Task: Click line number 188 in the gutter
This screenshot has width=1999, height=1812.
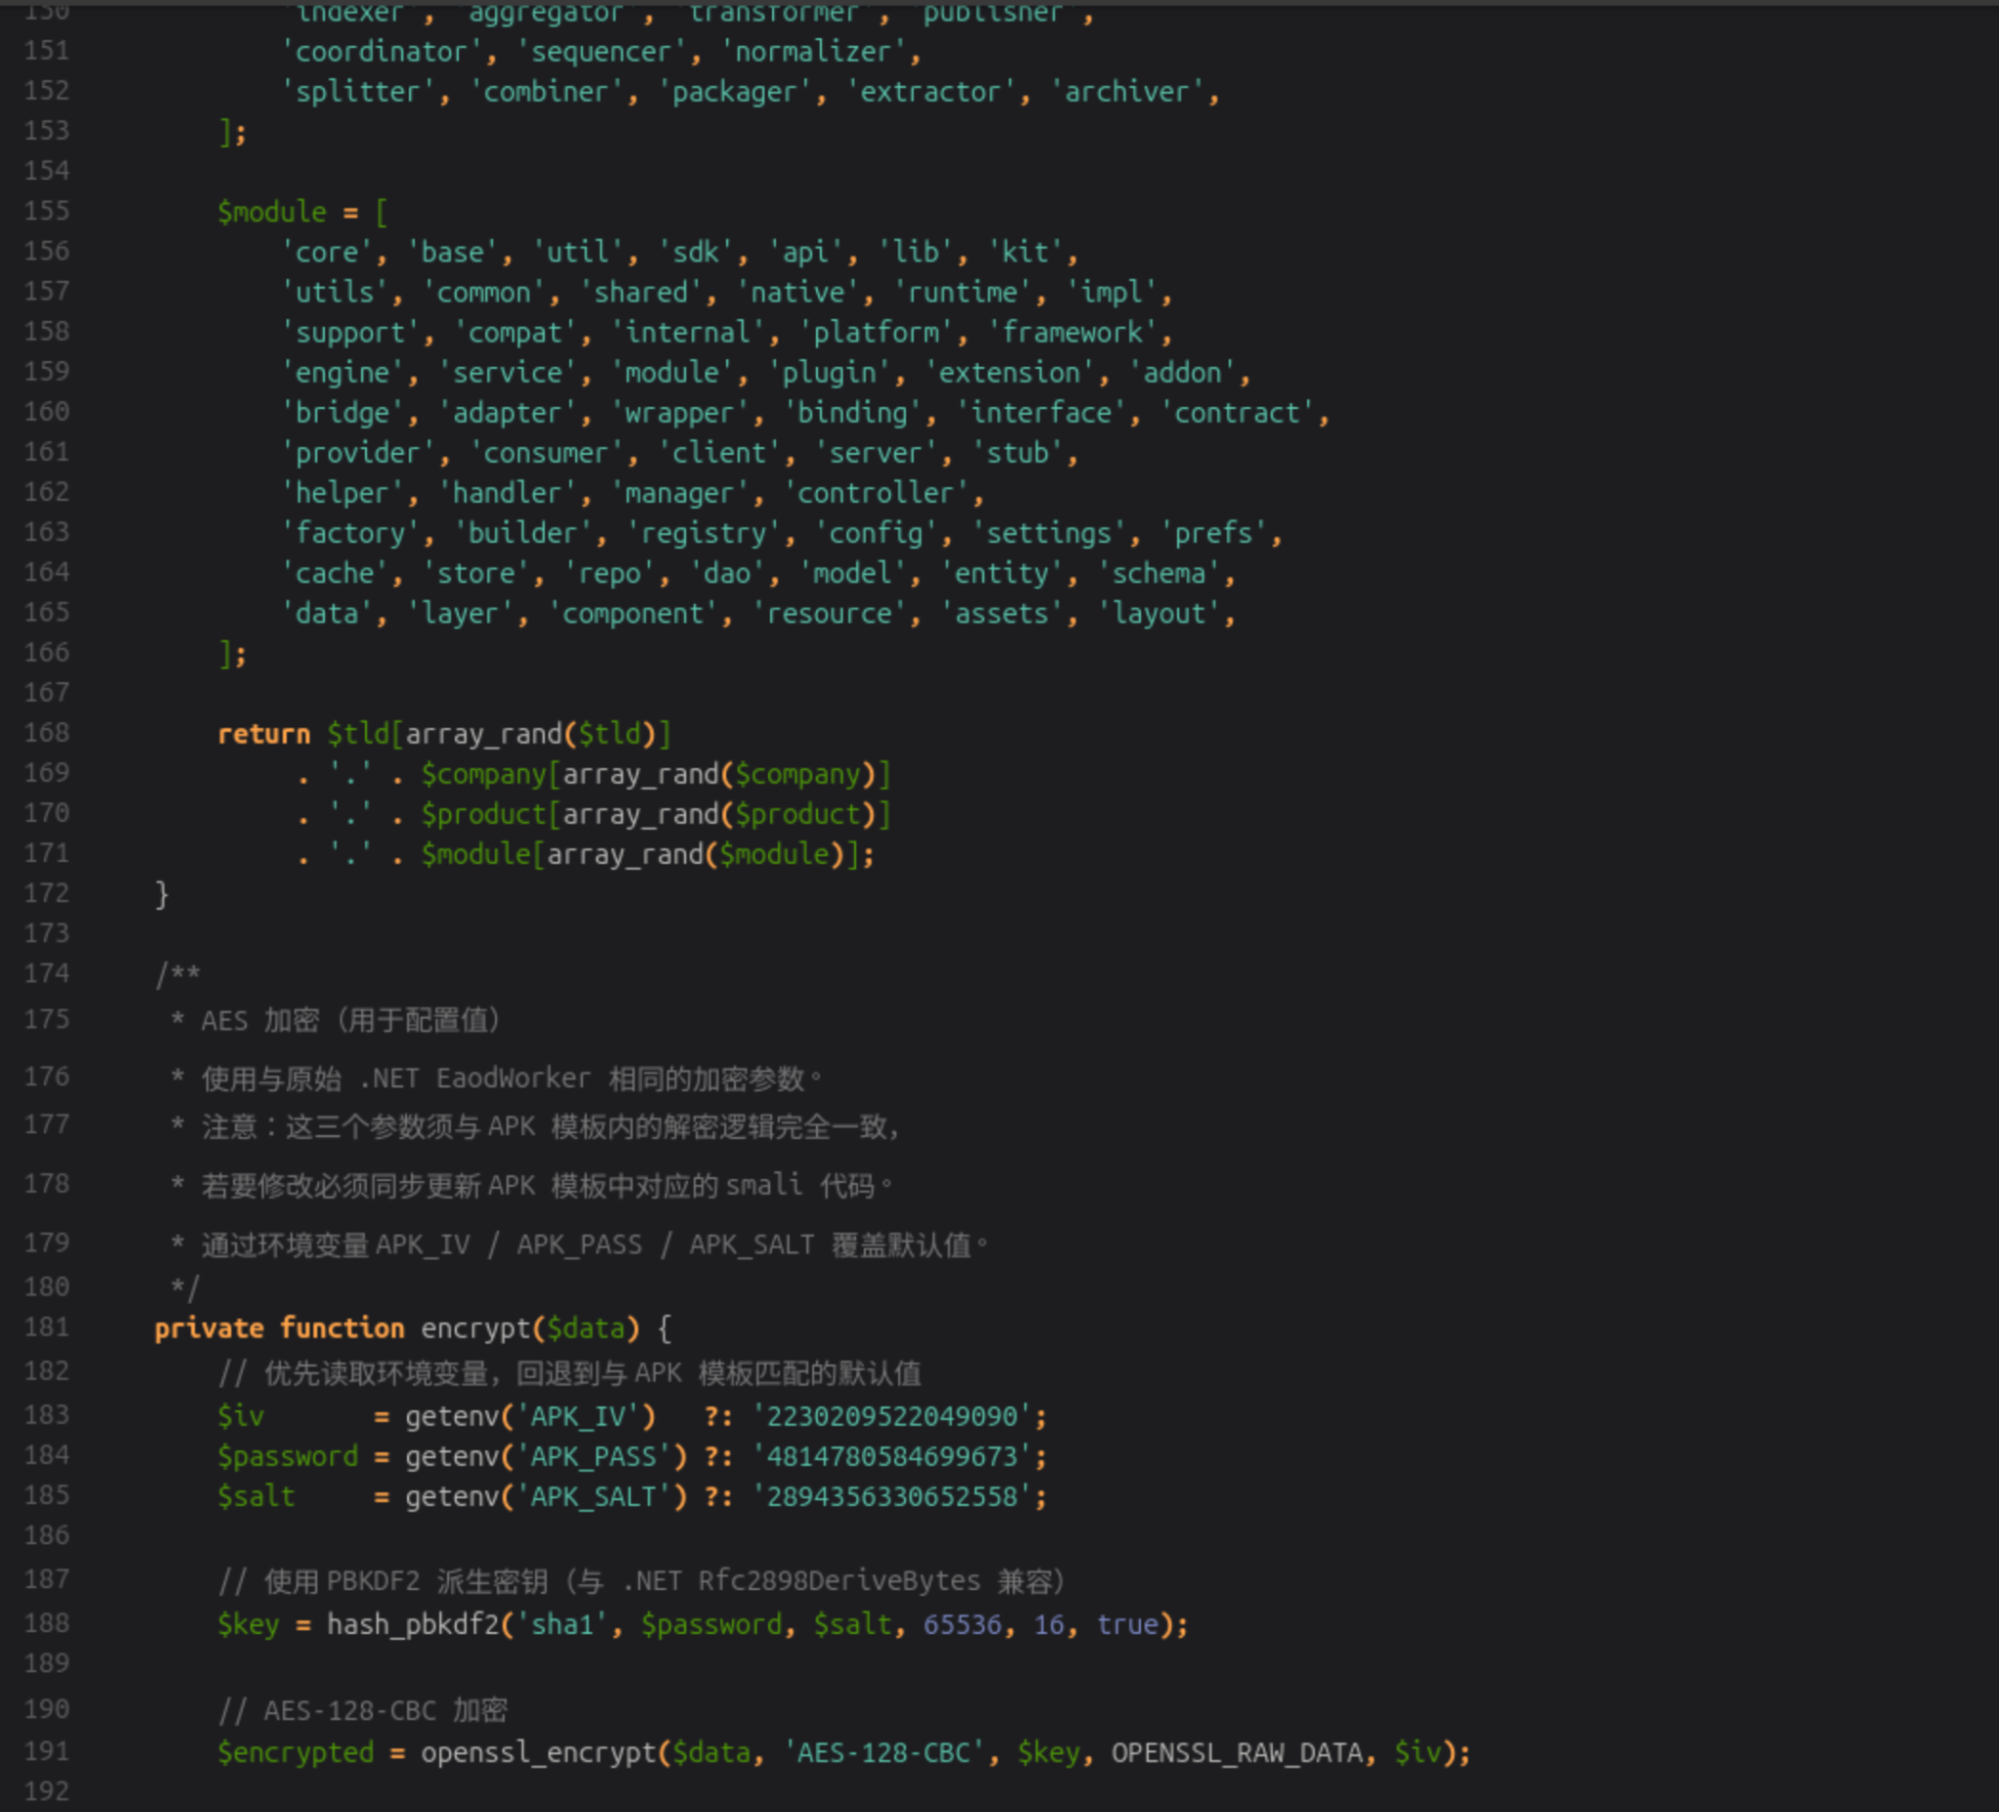Action: (47, 1623)
